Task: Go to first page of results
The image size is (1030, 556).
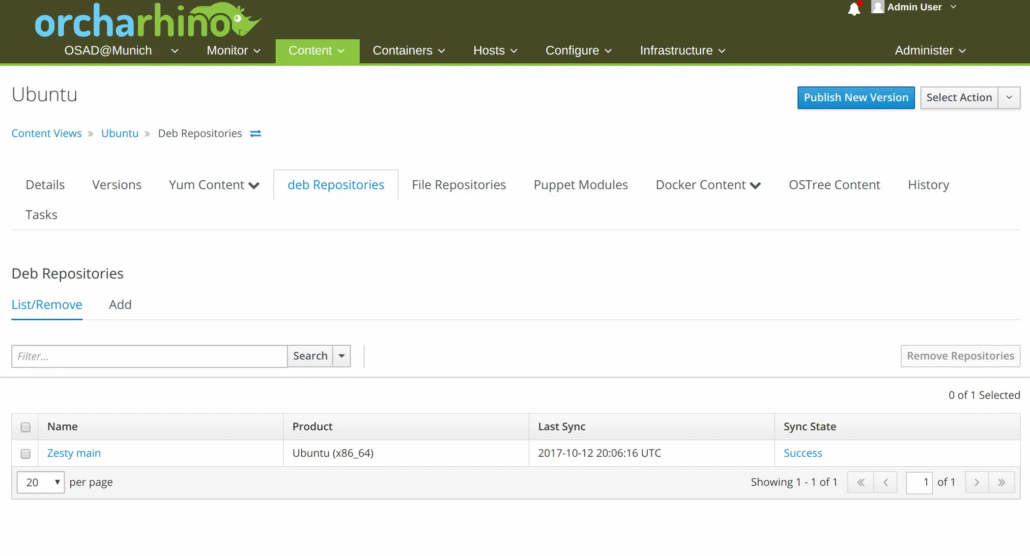Action: point(859,482)
